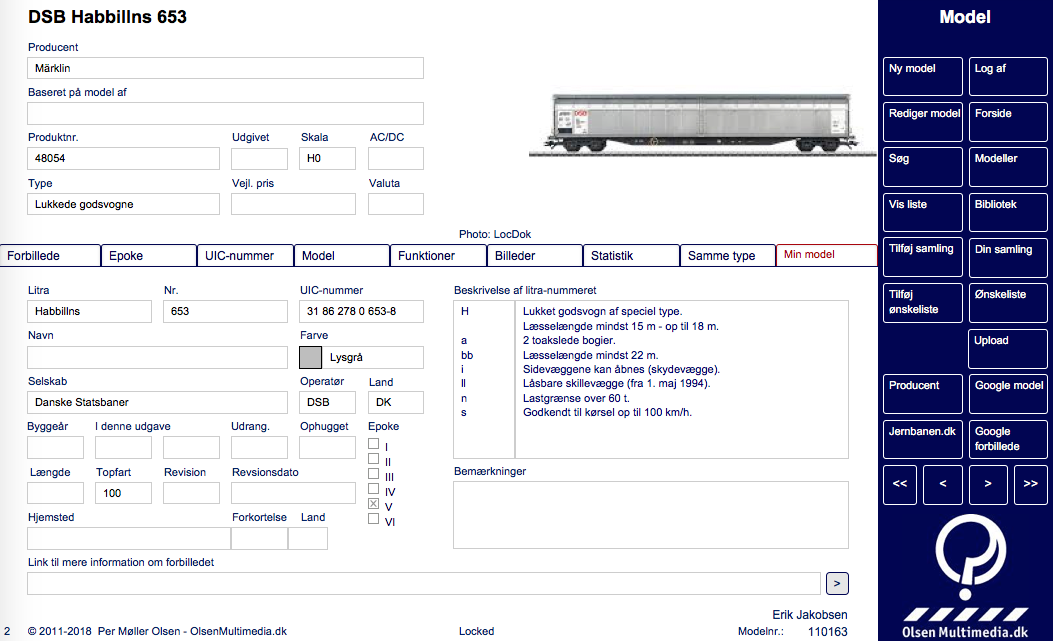
Task: Click the Type field Lukkede godsvogne
Action: 124,204
